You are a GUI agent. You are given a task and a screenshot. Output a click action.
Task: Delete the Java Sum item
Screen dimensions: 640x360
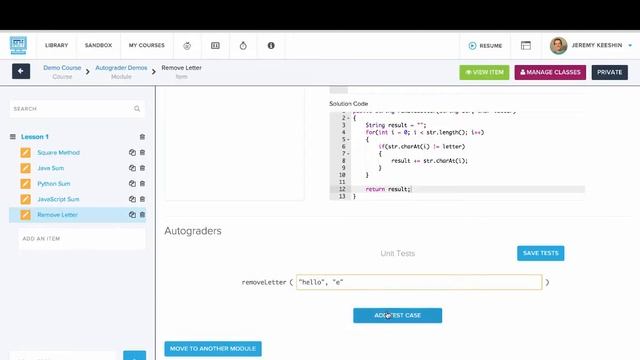point(142,168)
